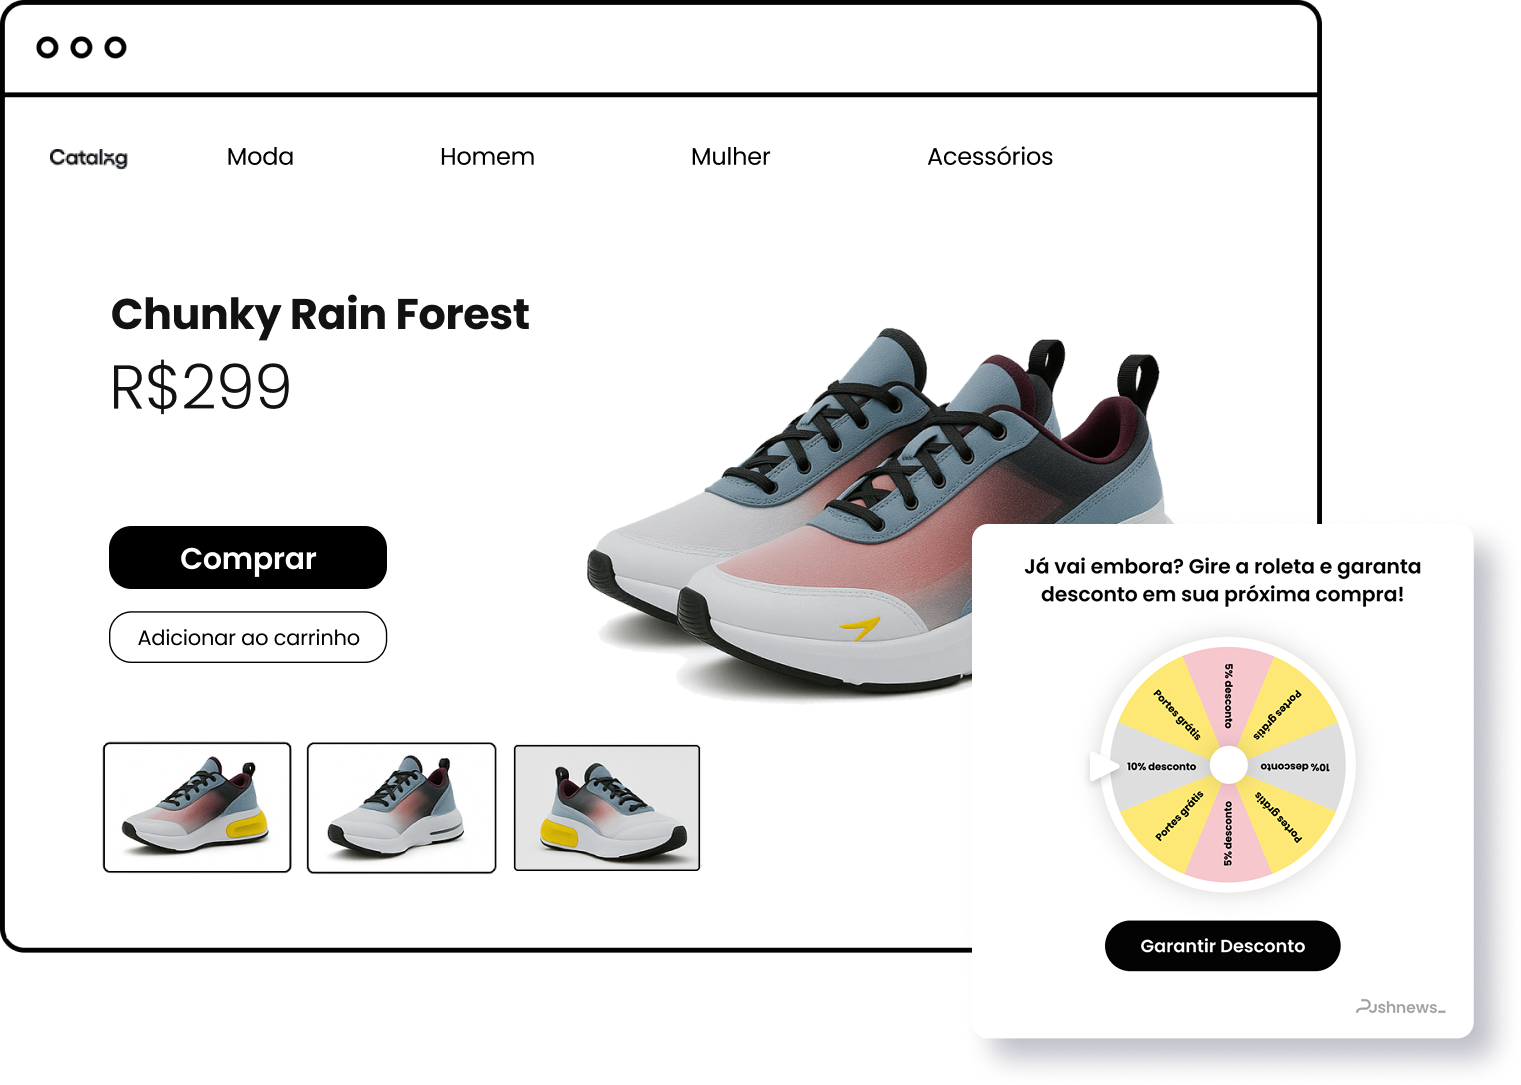
Task: Open the Moda menu item
Action: point(260,157)
